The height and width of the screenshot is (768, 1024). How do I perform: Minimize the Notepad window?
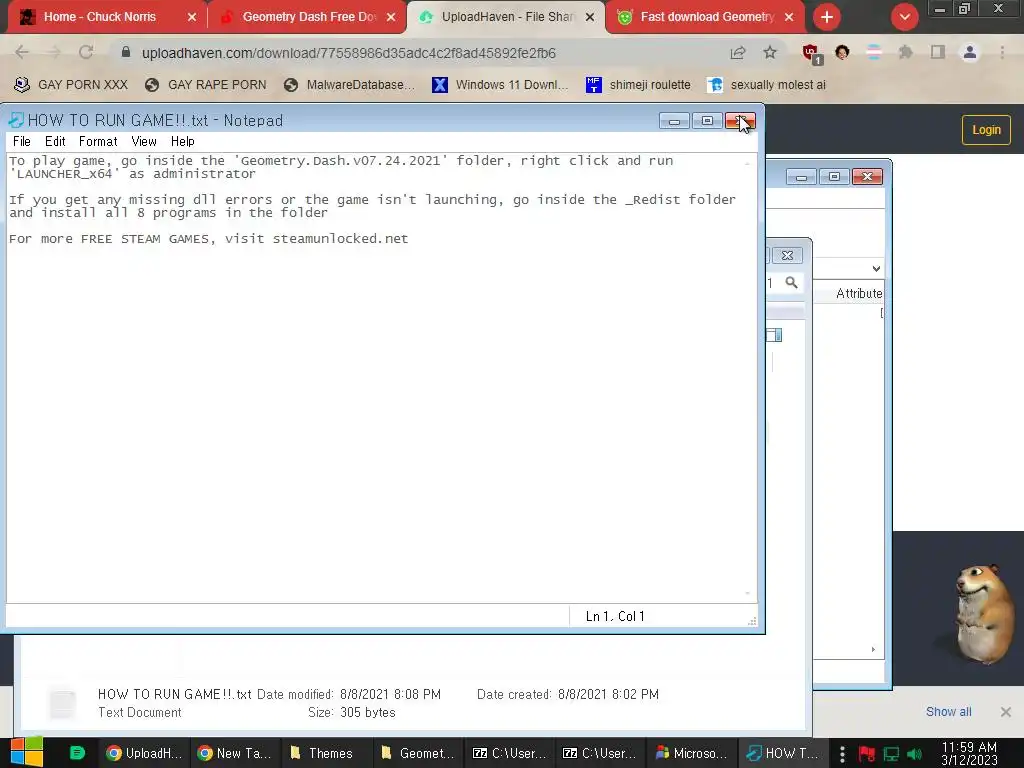674,121
